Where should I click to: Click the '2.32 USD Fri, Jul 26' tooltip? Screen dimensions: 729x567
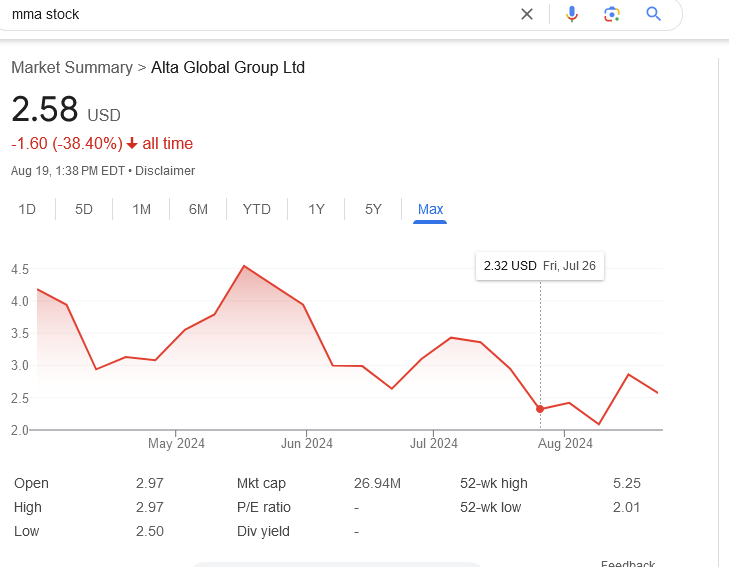[540, 266]
